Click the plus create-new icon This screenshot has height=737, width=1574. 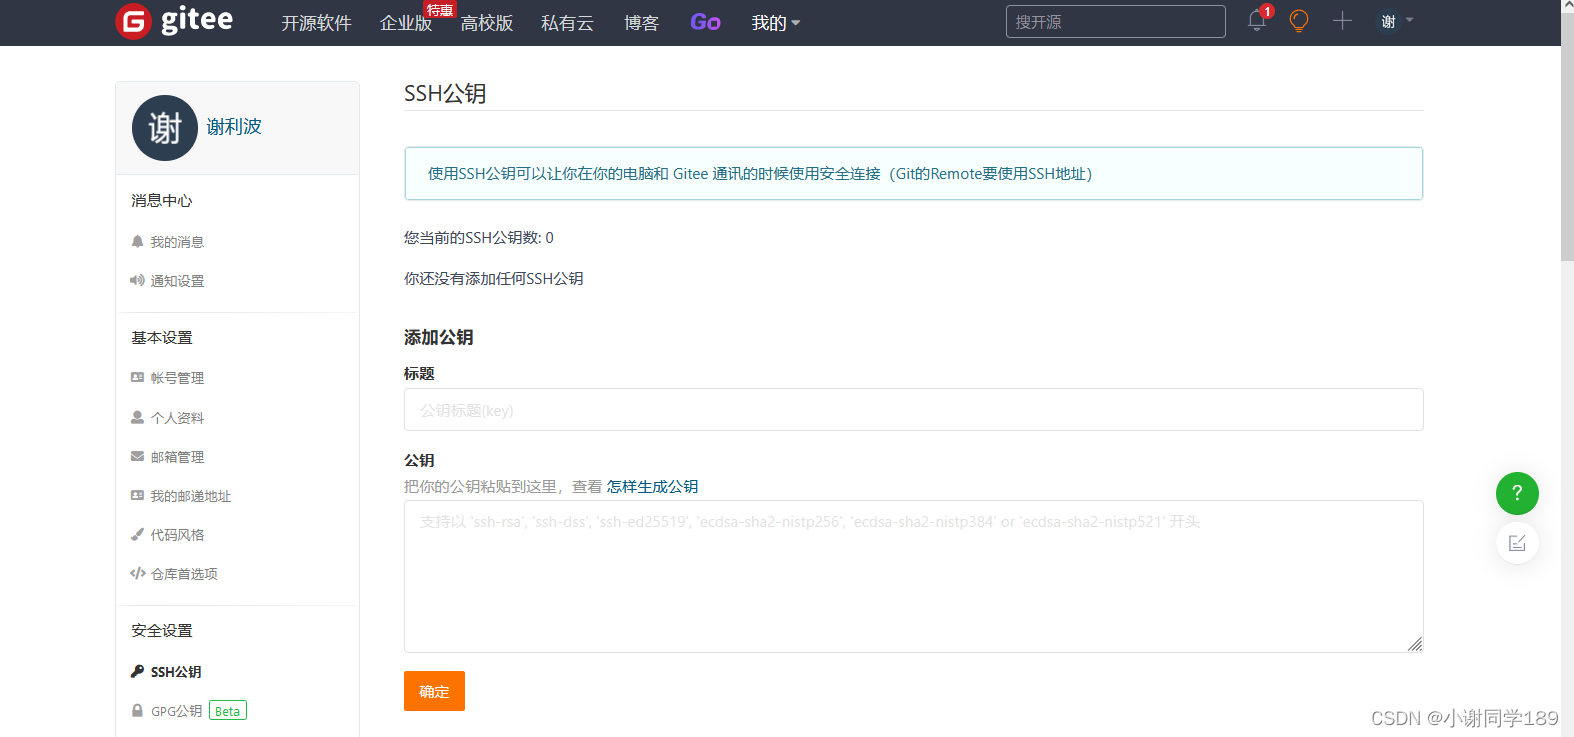point(1342,21)
